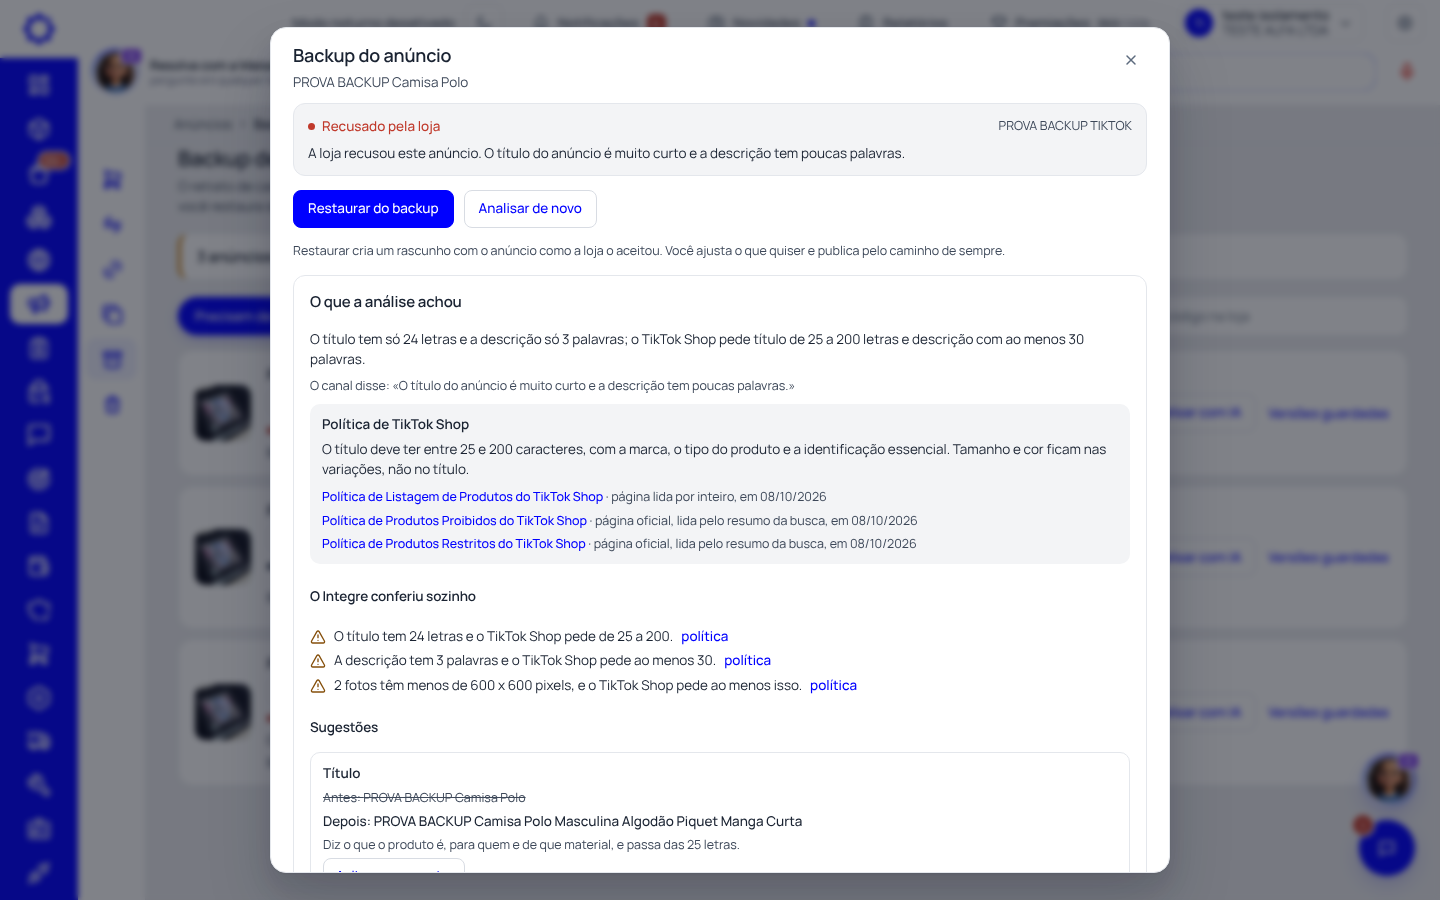The image size is (1440, 900).
Task: Close the Backup do anúncio dialog
Action: point(1131,60)
